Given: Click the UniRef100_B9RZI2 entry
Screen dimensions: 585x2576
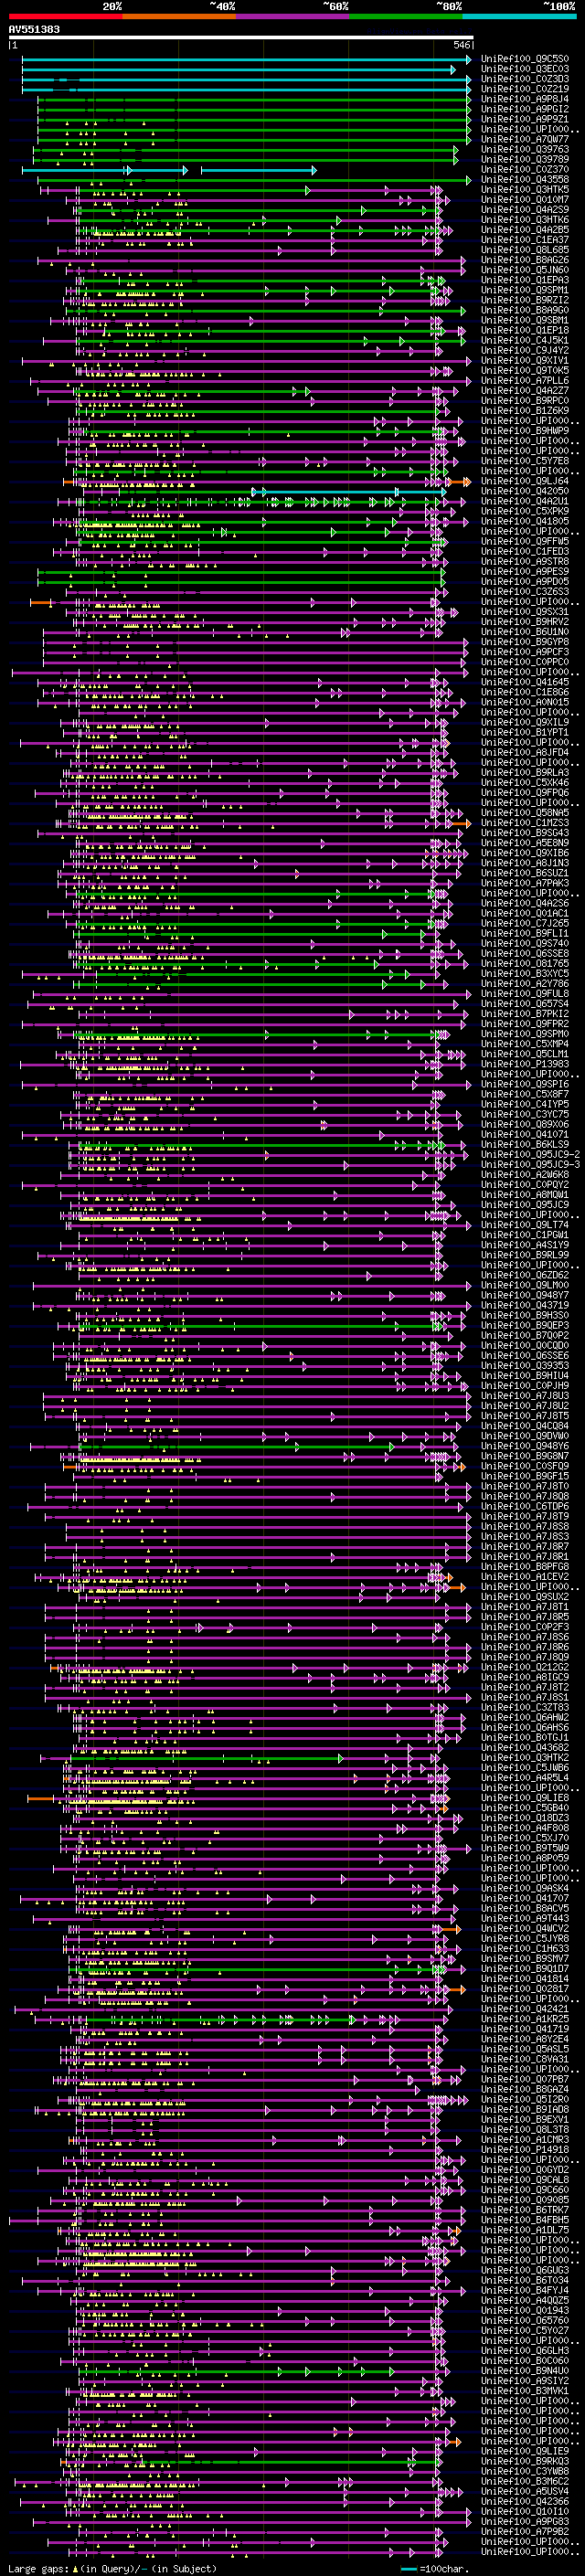Looking at the screenshot, I should coord(524,300).
